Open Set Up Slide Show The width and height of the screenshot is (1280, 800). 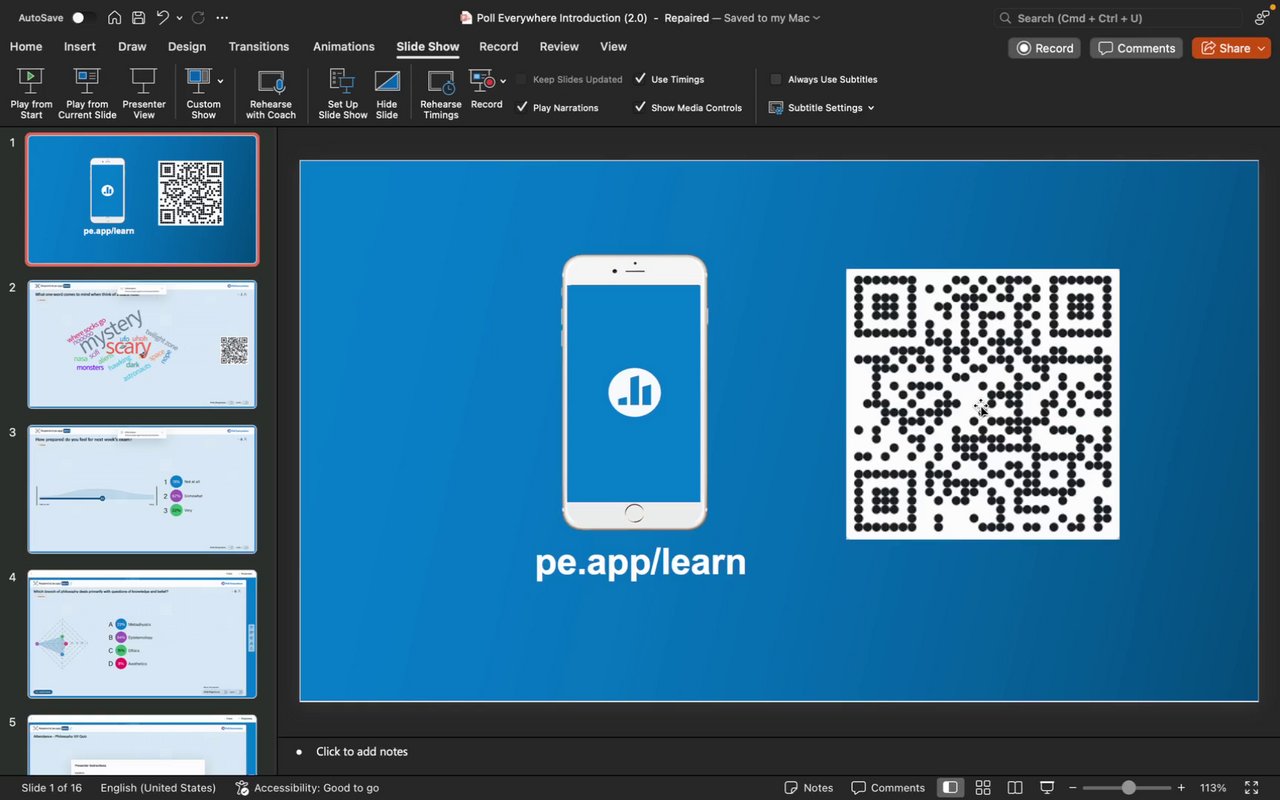click(343, 94)
